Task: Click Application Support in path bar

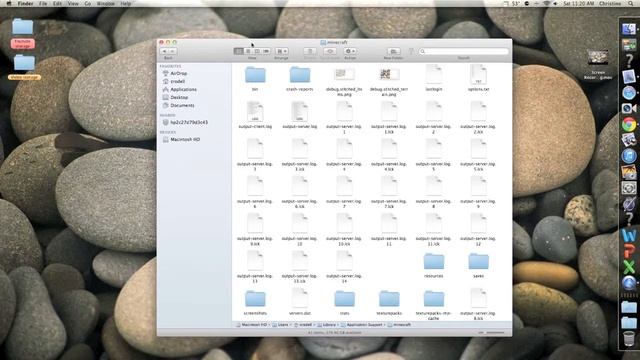Action: click(362, 325)
